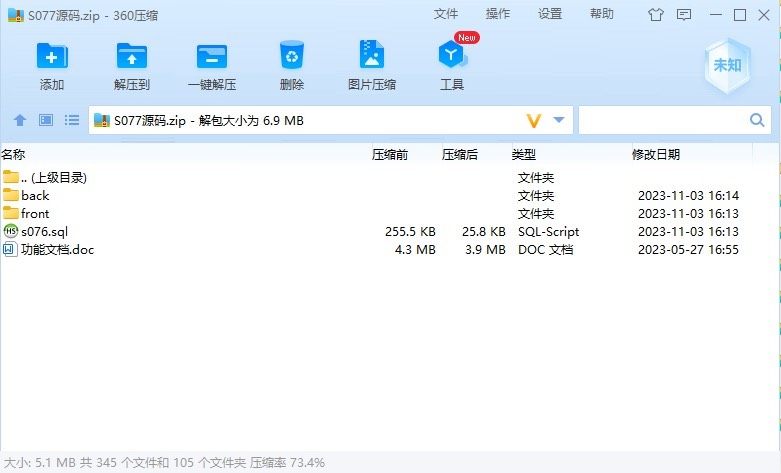Select the '功能文档.doc' file name
This screenshot has height=473, width=781.
click(x=57, y=249)
